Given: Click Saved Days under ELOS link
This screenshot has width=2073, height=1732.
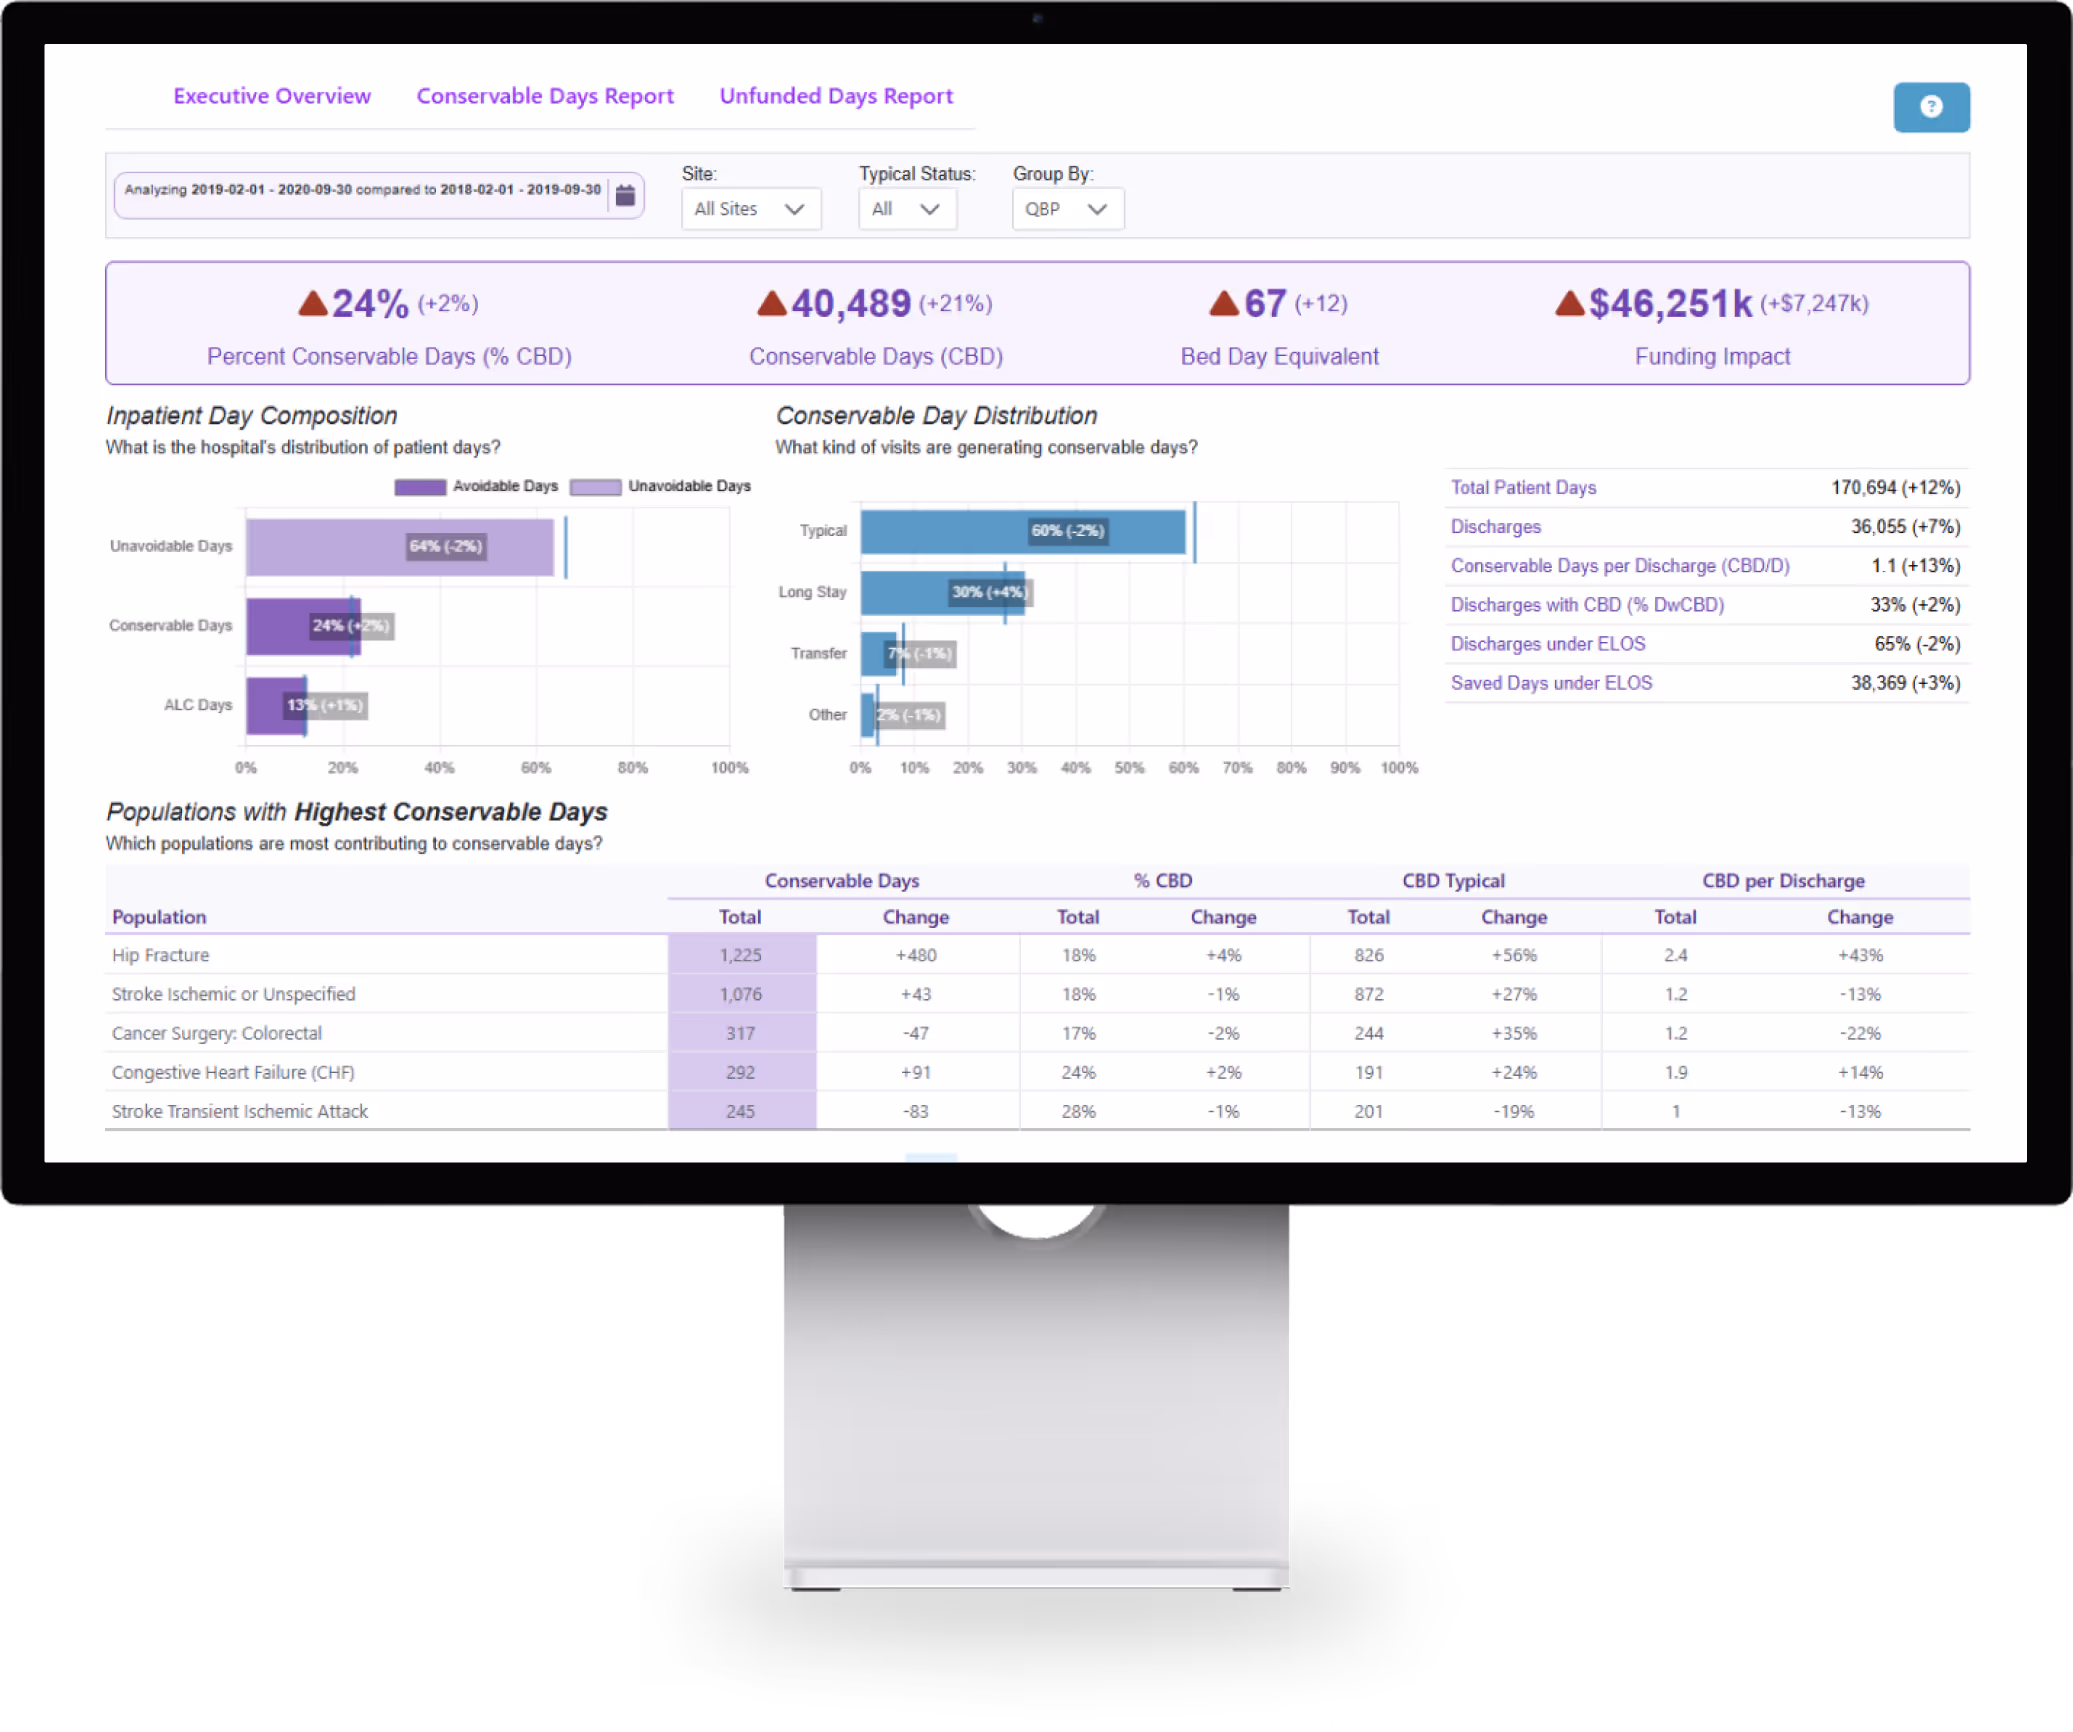Looking at the screenshot, I should [1551, 683].
